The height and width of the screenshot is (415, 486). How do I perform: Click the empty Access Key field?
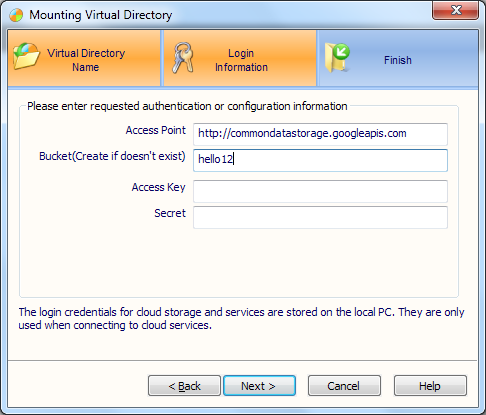tap(320, 191)
